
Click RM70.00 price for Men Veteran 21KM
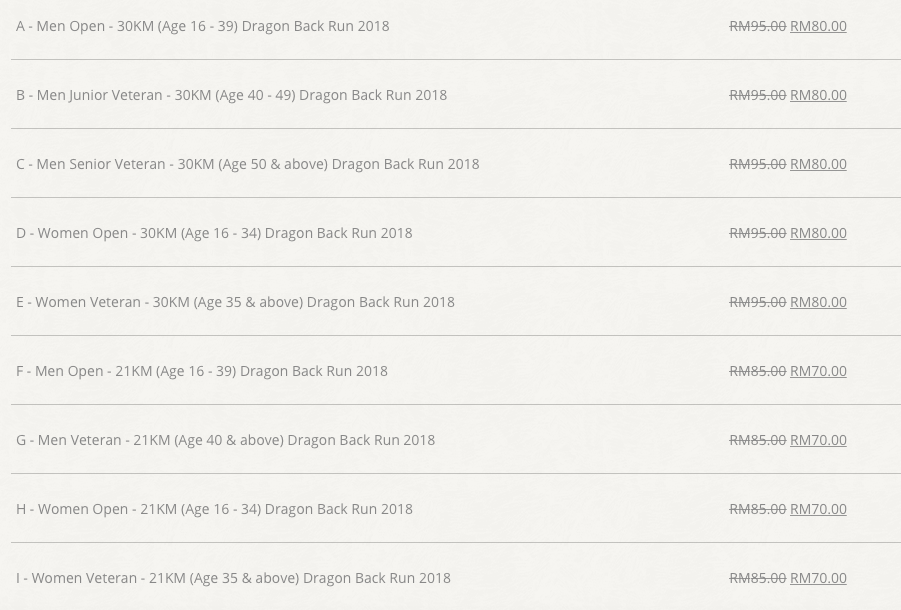coord(818,440)
